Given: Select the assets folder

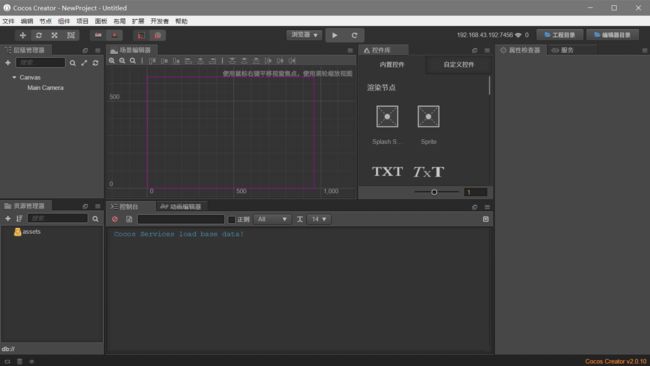Looking at the screenshot, I should point(27,232).
